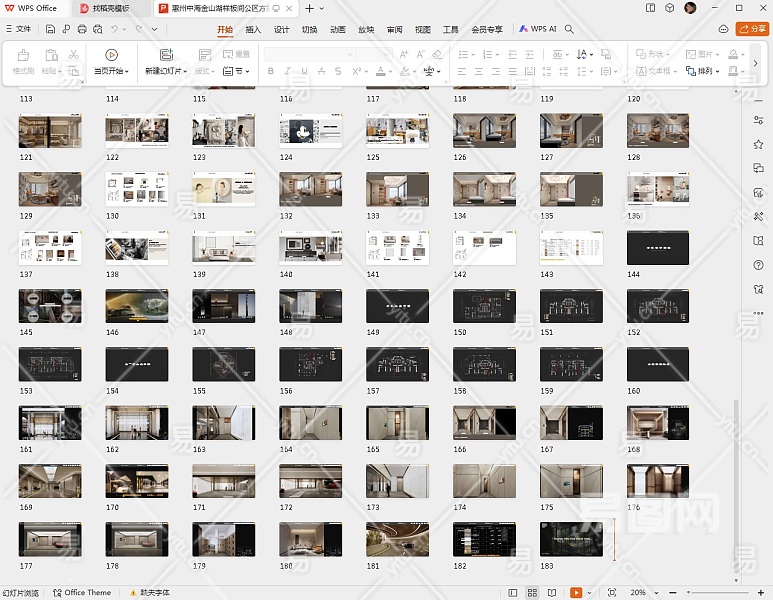Click the star icon in right sidebar
The height and width of the screenshot is (600, 773).
click(x=759, y=144)
